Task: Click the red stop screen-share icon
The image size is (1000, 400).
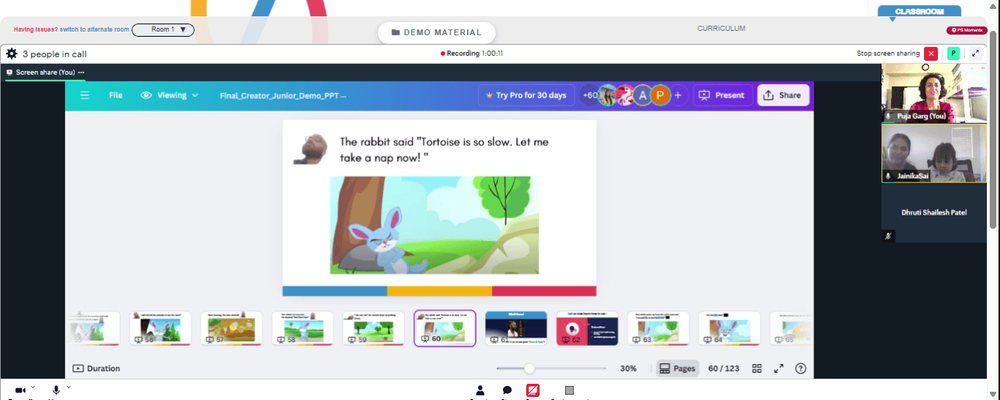Action: click(533, 390)
